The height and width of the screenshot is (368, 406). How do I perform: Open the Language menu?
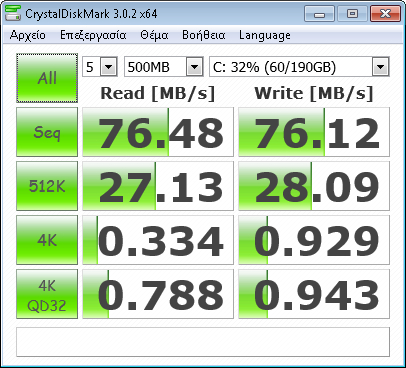265,35
